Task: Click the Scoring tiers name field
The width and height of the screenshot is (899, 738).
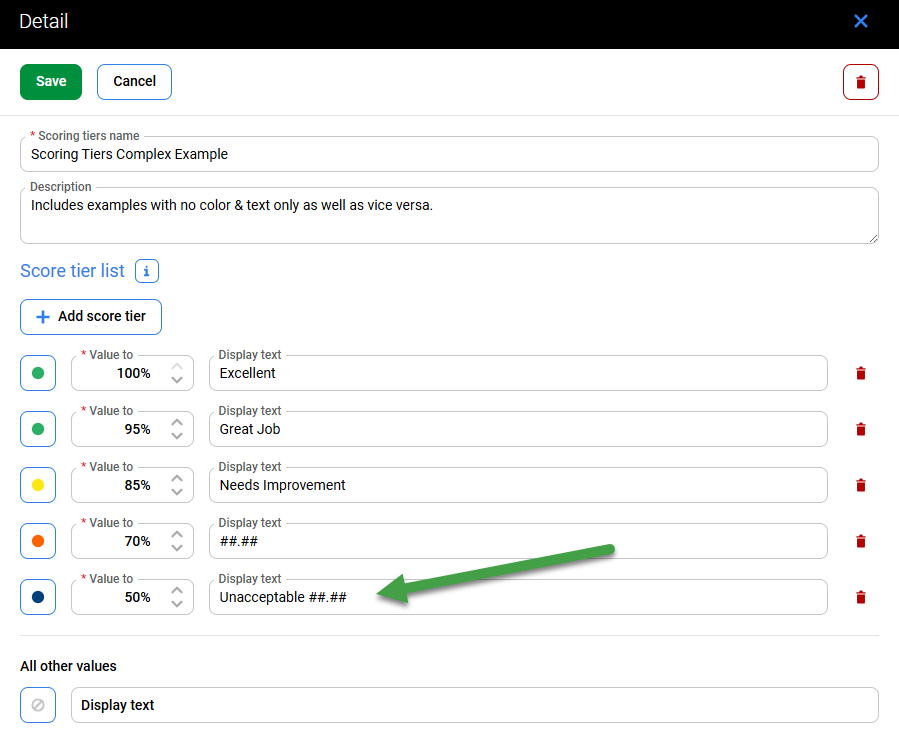Action: point(448,155)
